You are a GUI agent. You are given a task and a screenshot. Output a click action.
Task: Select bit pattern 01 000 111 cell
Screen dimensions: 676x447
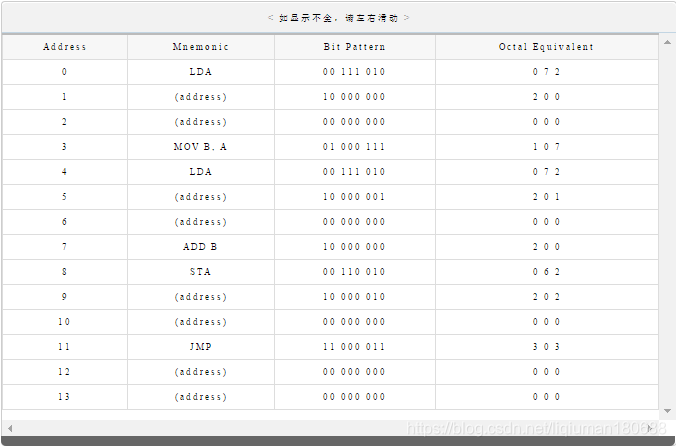(354, 147)
